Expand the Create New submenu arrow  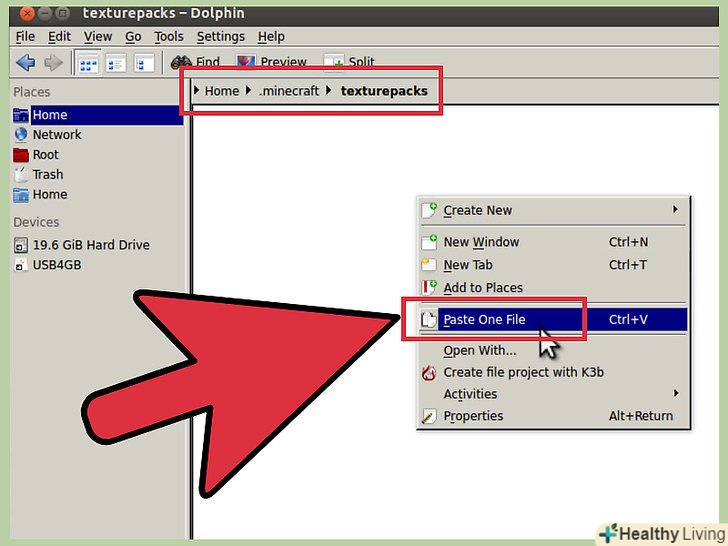tap(676, 210)
